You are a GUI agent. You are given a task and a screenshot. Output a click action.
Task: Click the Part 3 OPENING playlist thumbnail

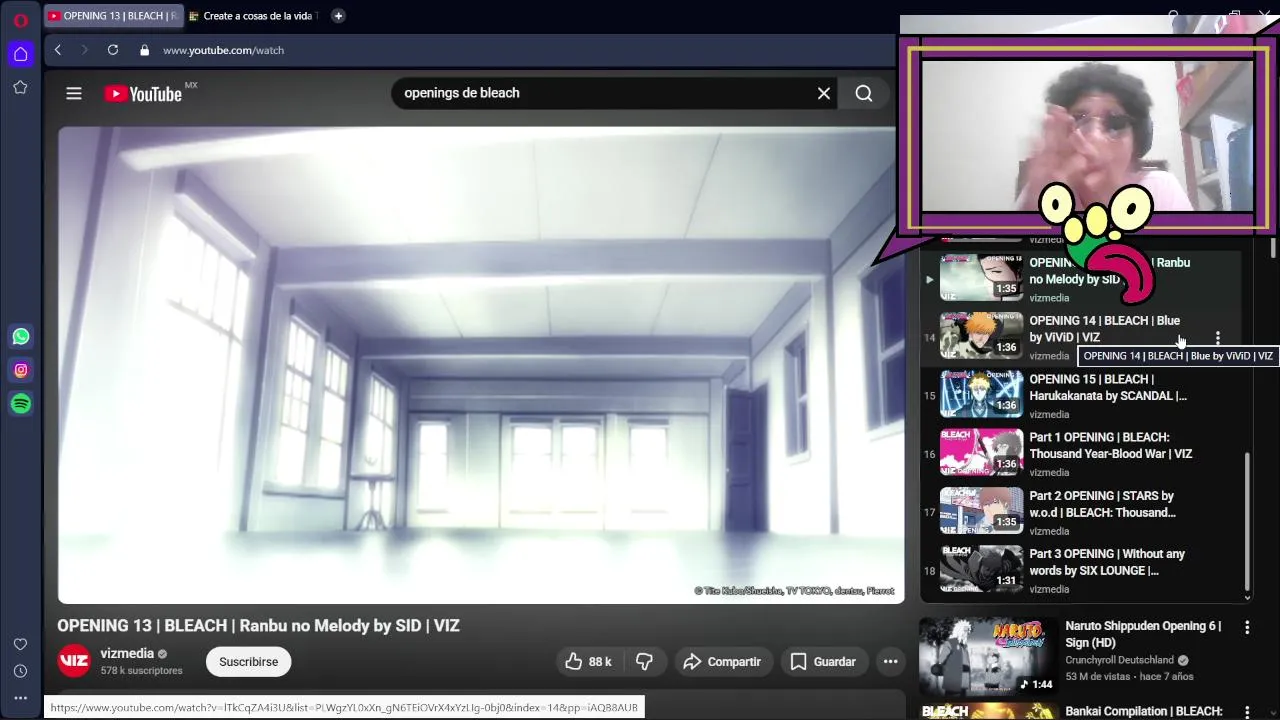click(x=981, y=568)
